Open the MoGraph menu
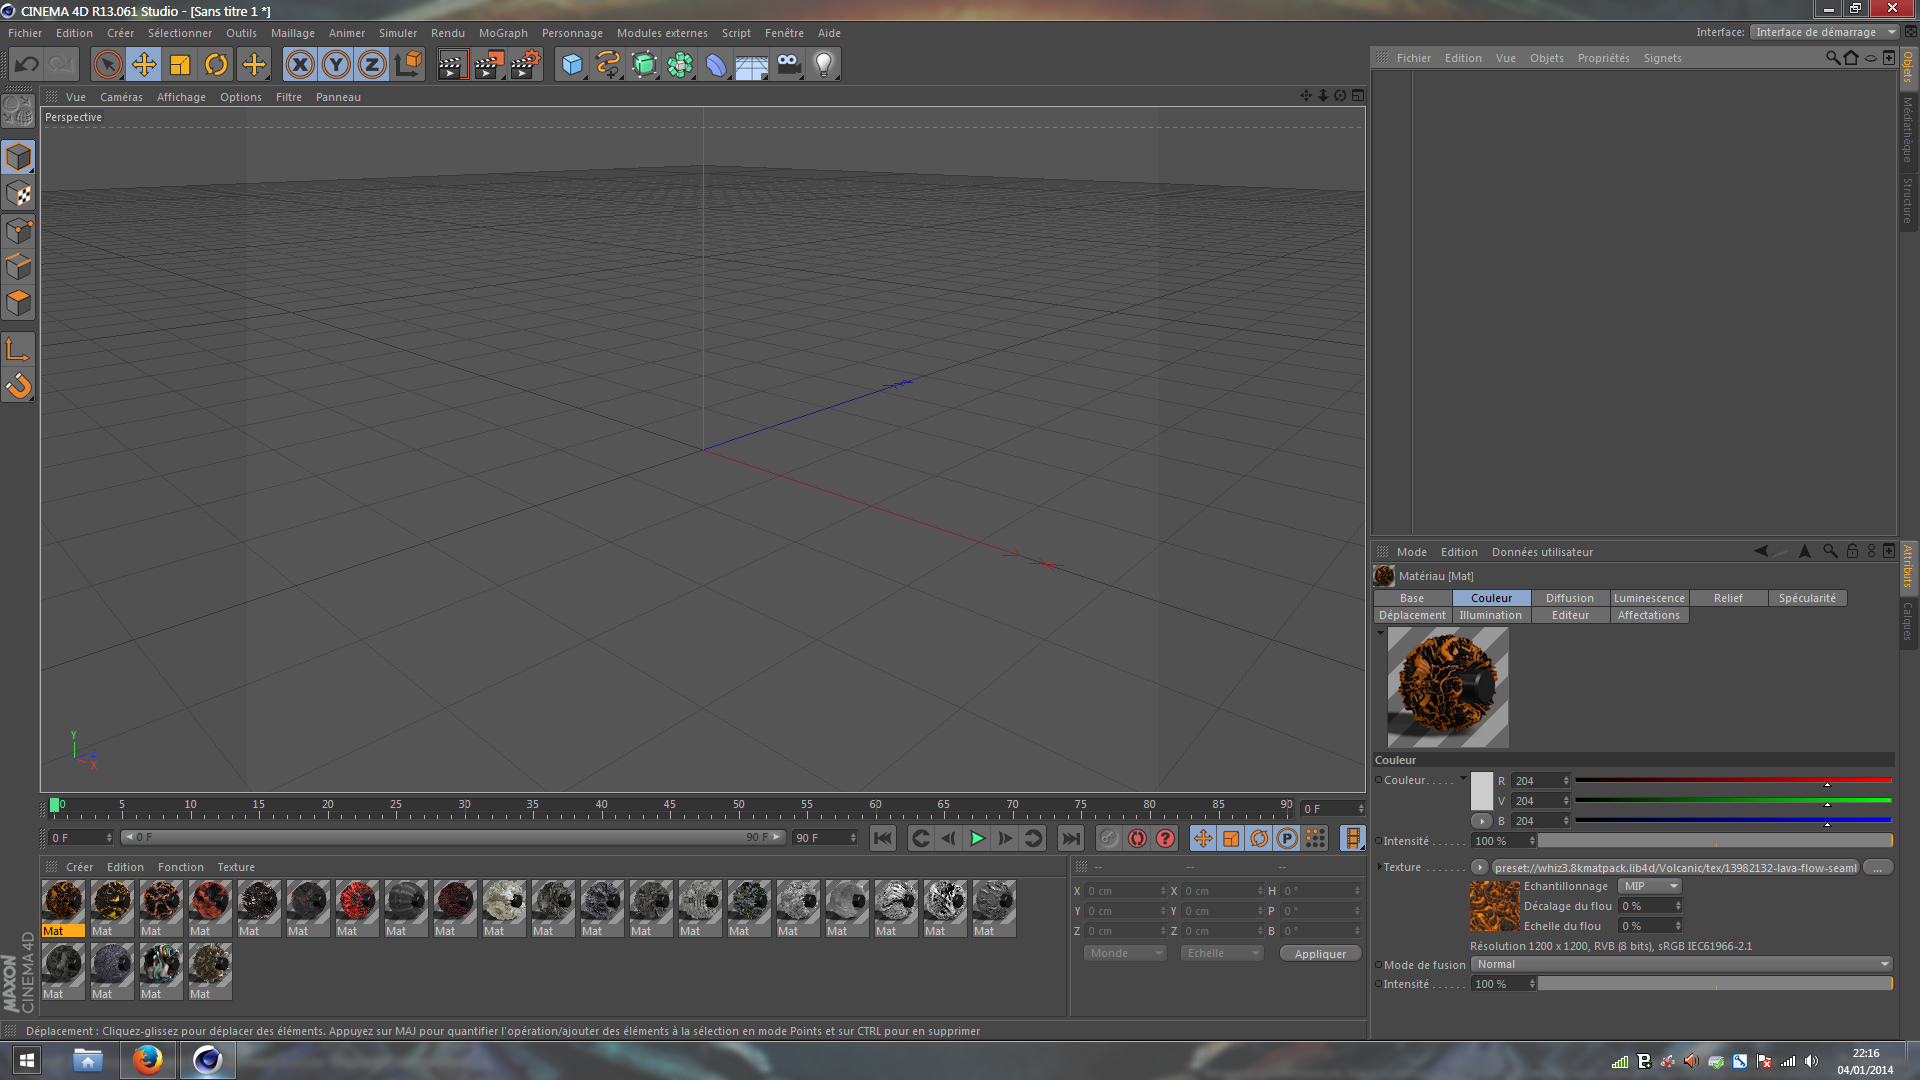1920x1080 pixels. pyautogui.click(x=503, y=33)
